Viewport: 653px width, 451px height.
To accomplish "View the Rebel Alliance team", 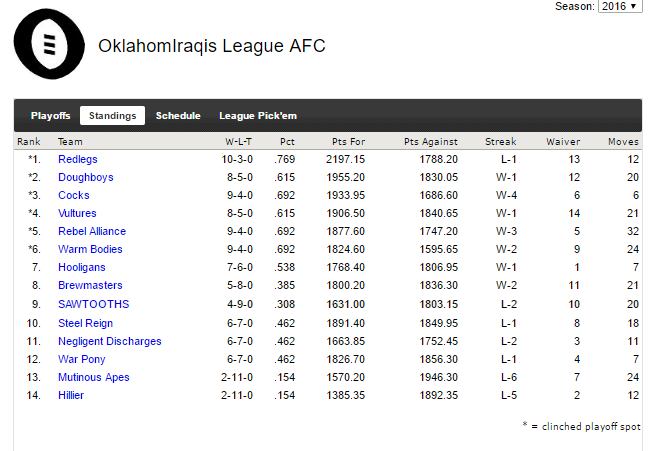I will 92,231.
